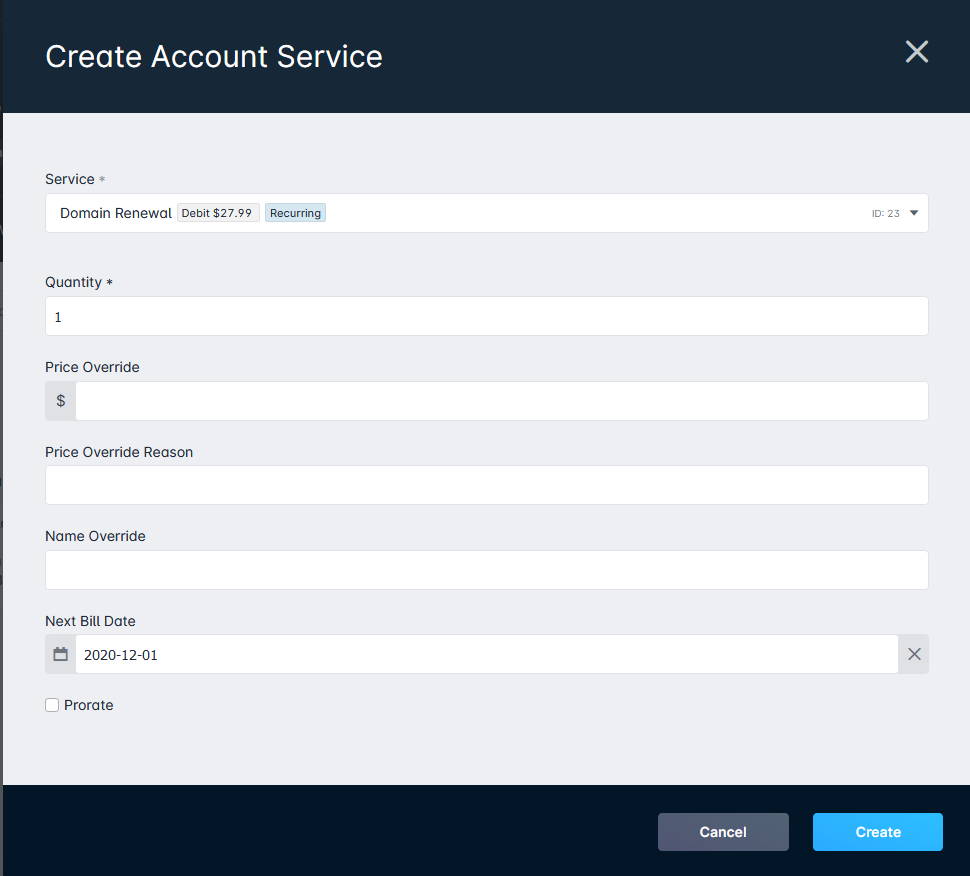Click the Create button
The width and height of the screenshot is (970, 876).
point(877,832)
